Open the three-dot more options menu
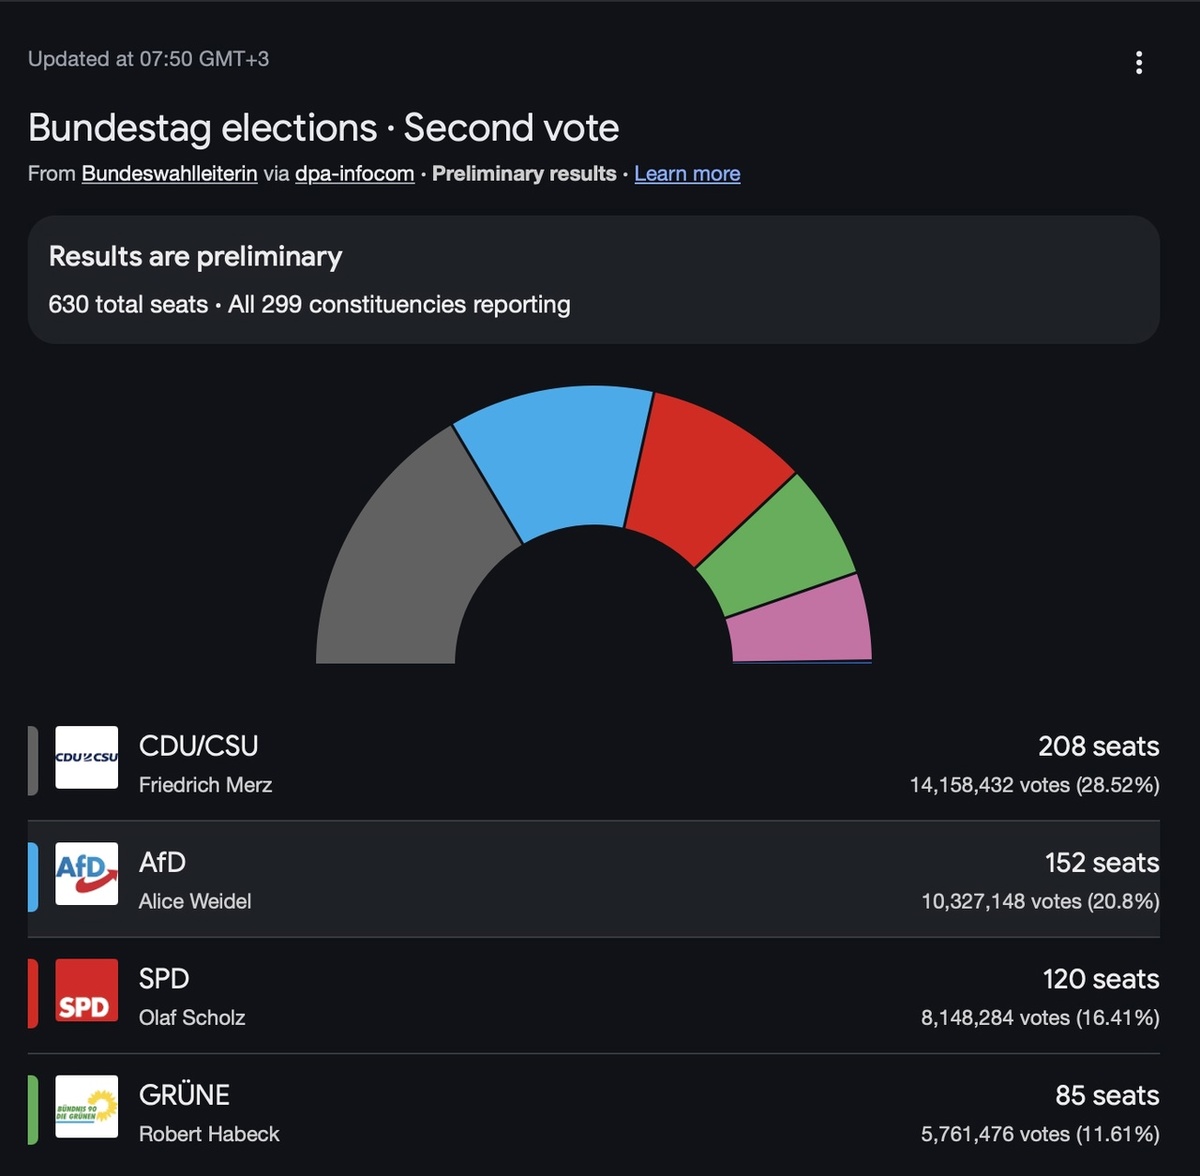The image size is (1200, 1176). click(x=1138, y=63)
